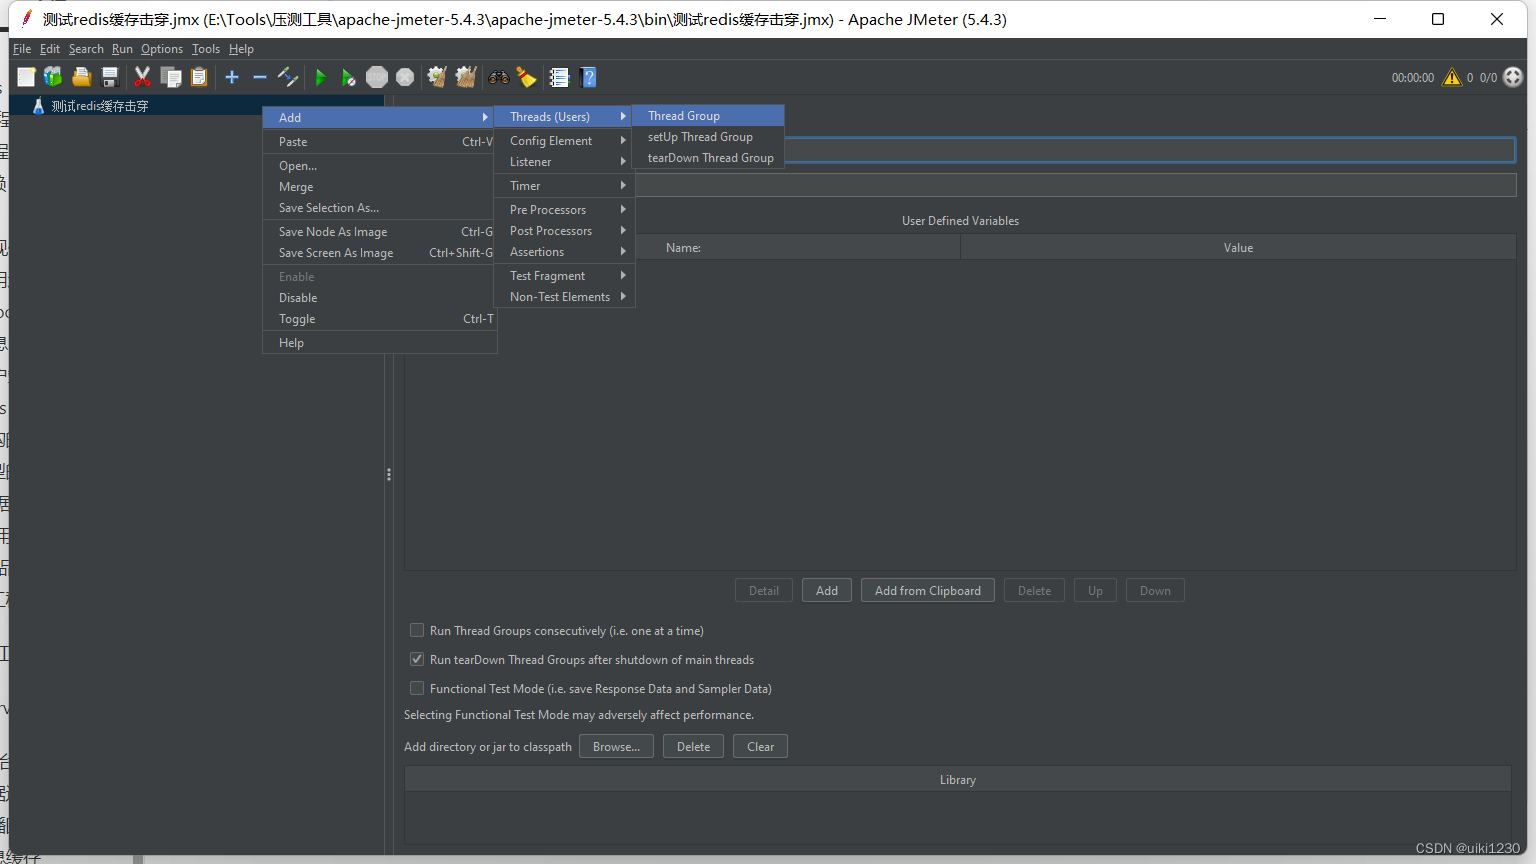Screen dimensions: 1536x864
Task: Click Add button under variables table
Action: coord(827,591)
